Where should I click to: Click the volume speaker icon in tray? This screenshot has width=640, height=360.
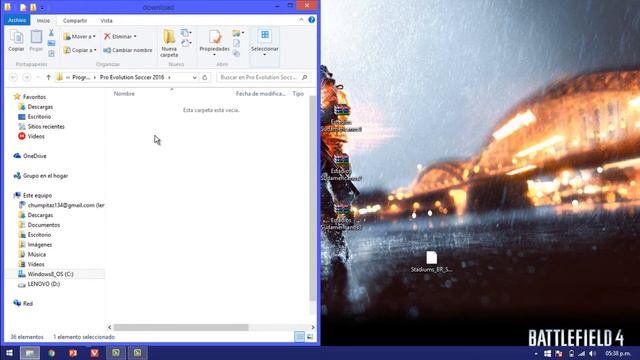click(x=593, y=353)
